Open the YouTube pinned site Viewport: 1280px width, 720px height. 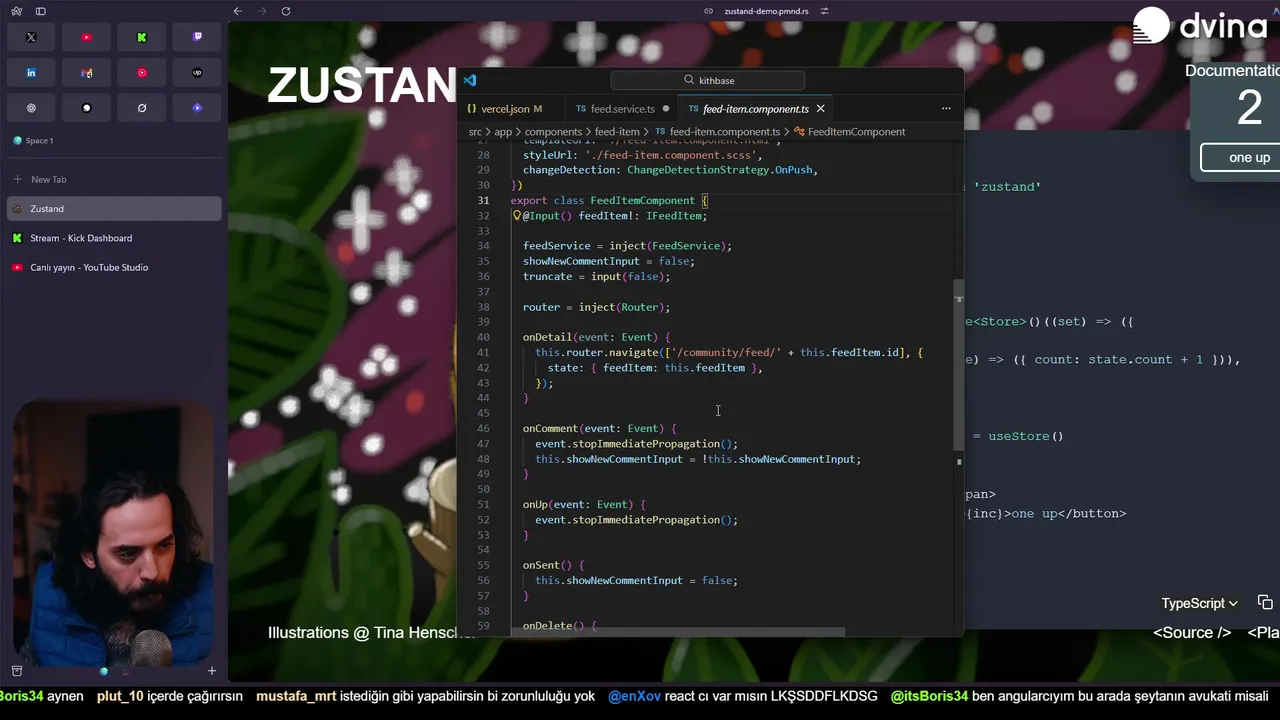coord(87,37)
